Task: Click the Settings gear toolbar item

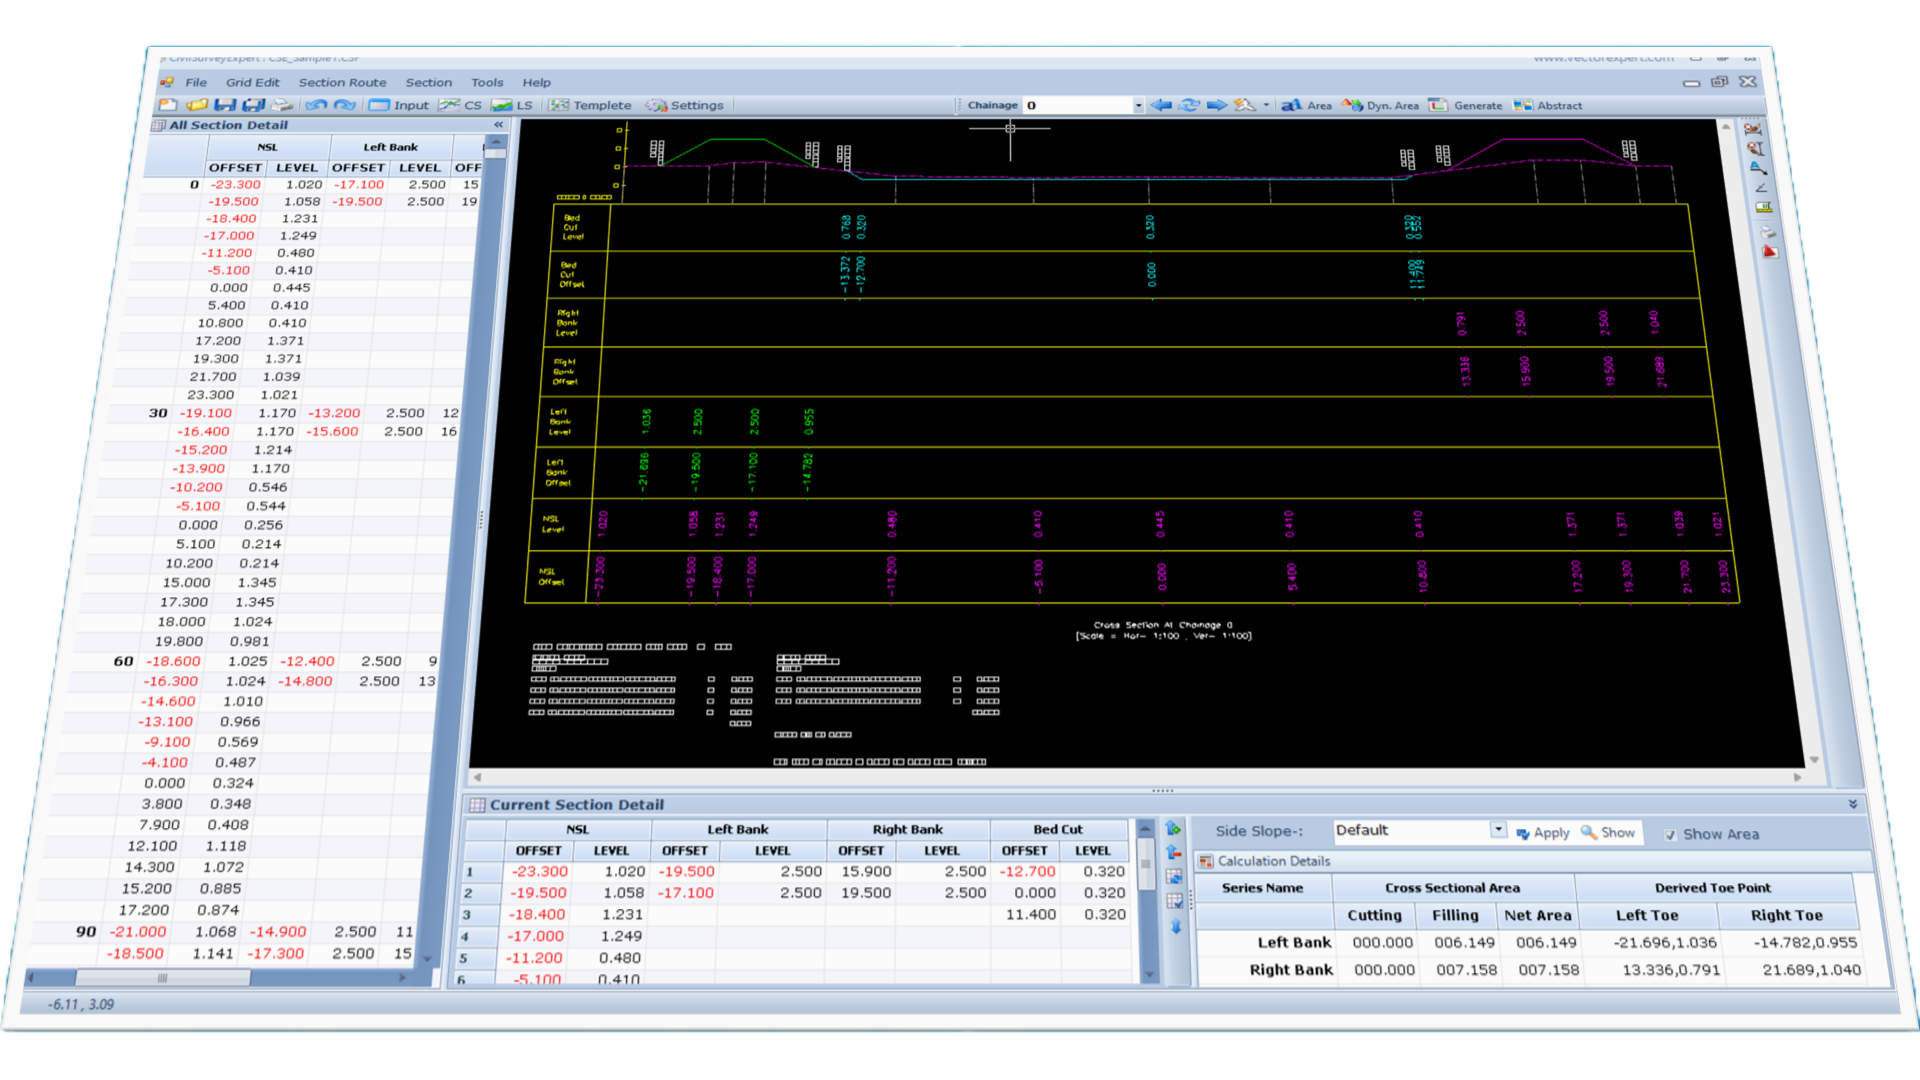Action: pyautogui.click(x=685, y=105)
